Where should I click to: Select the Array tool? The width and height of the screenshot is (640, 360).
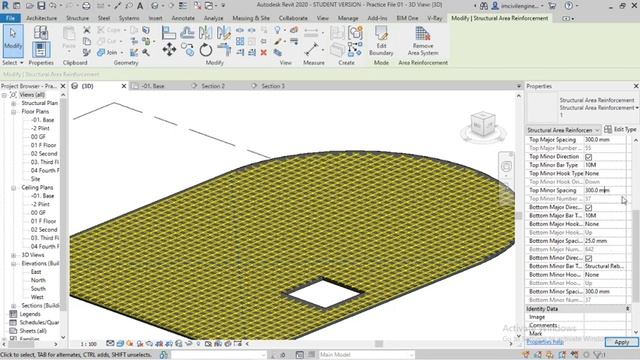click(240, 41)
